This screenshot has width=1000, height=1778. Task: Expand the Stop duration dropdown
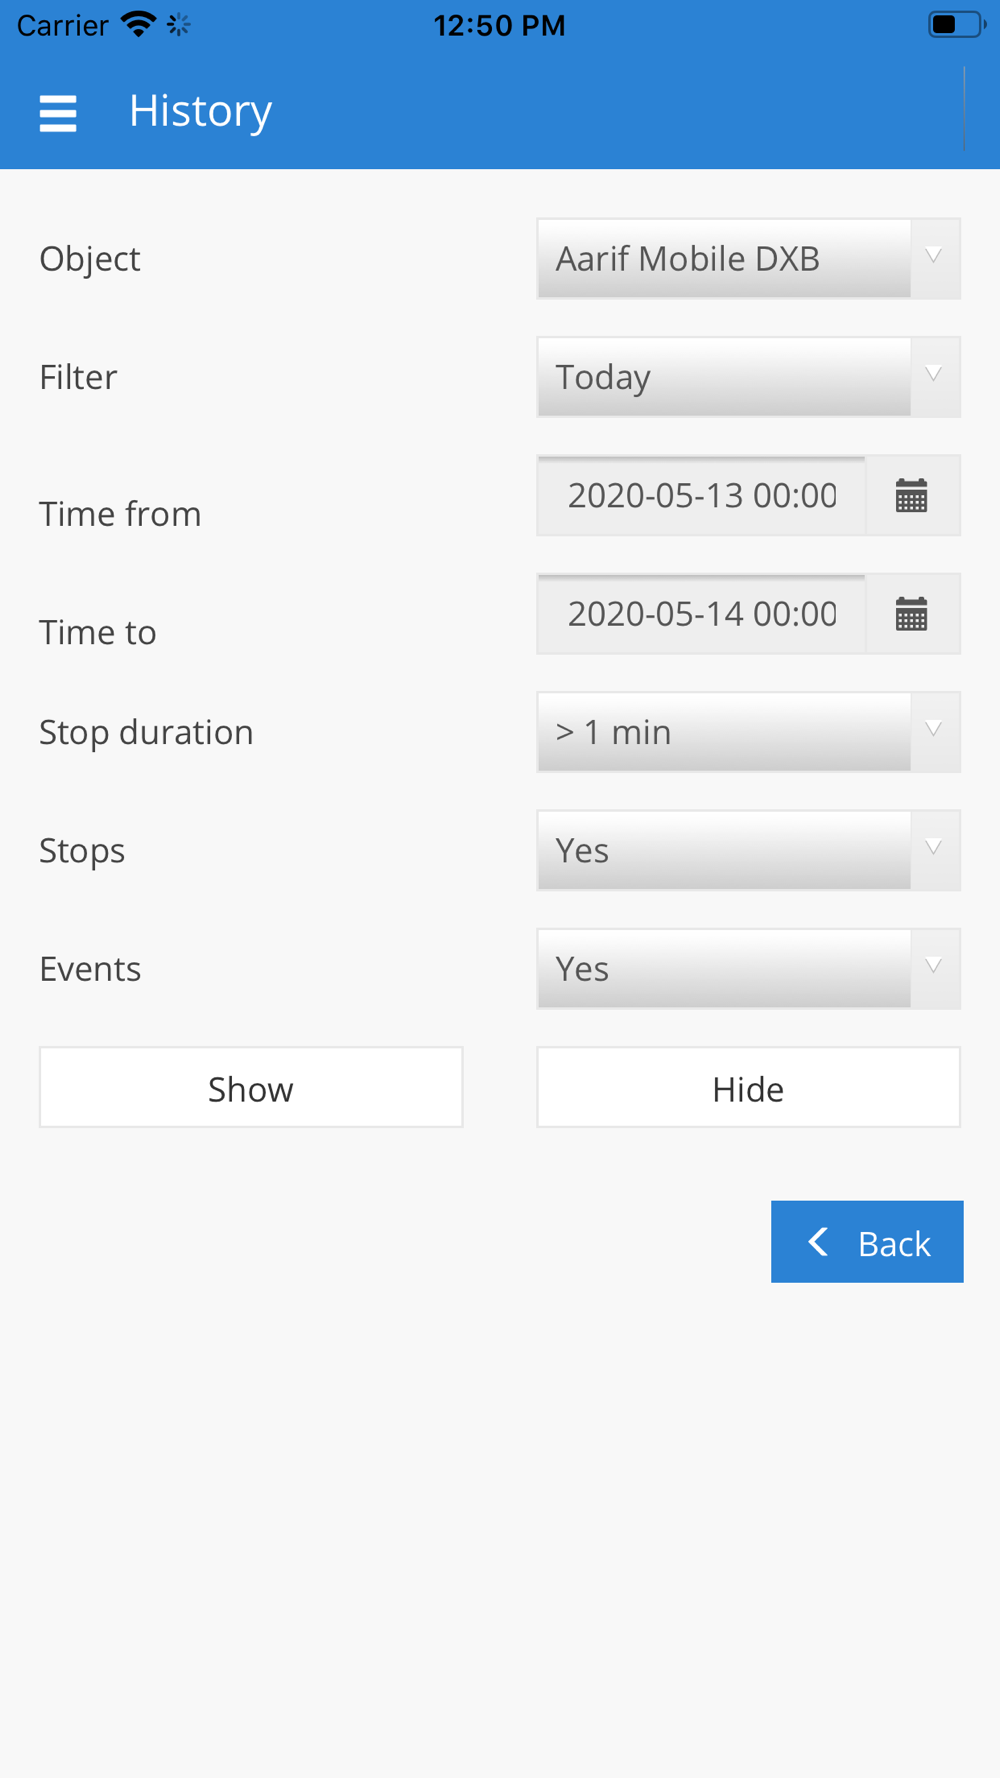tap(748, 732)
